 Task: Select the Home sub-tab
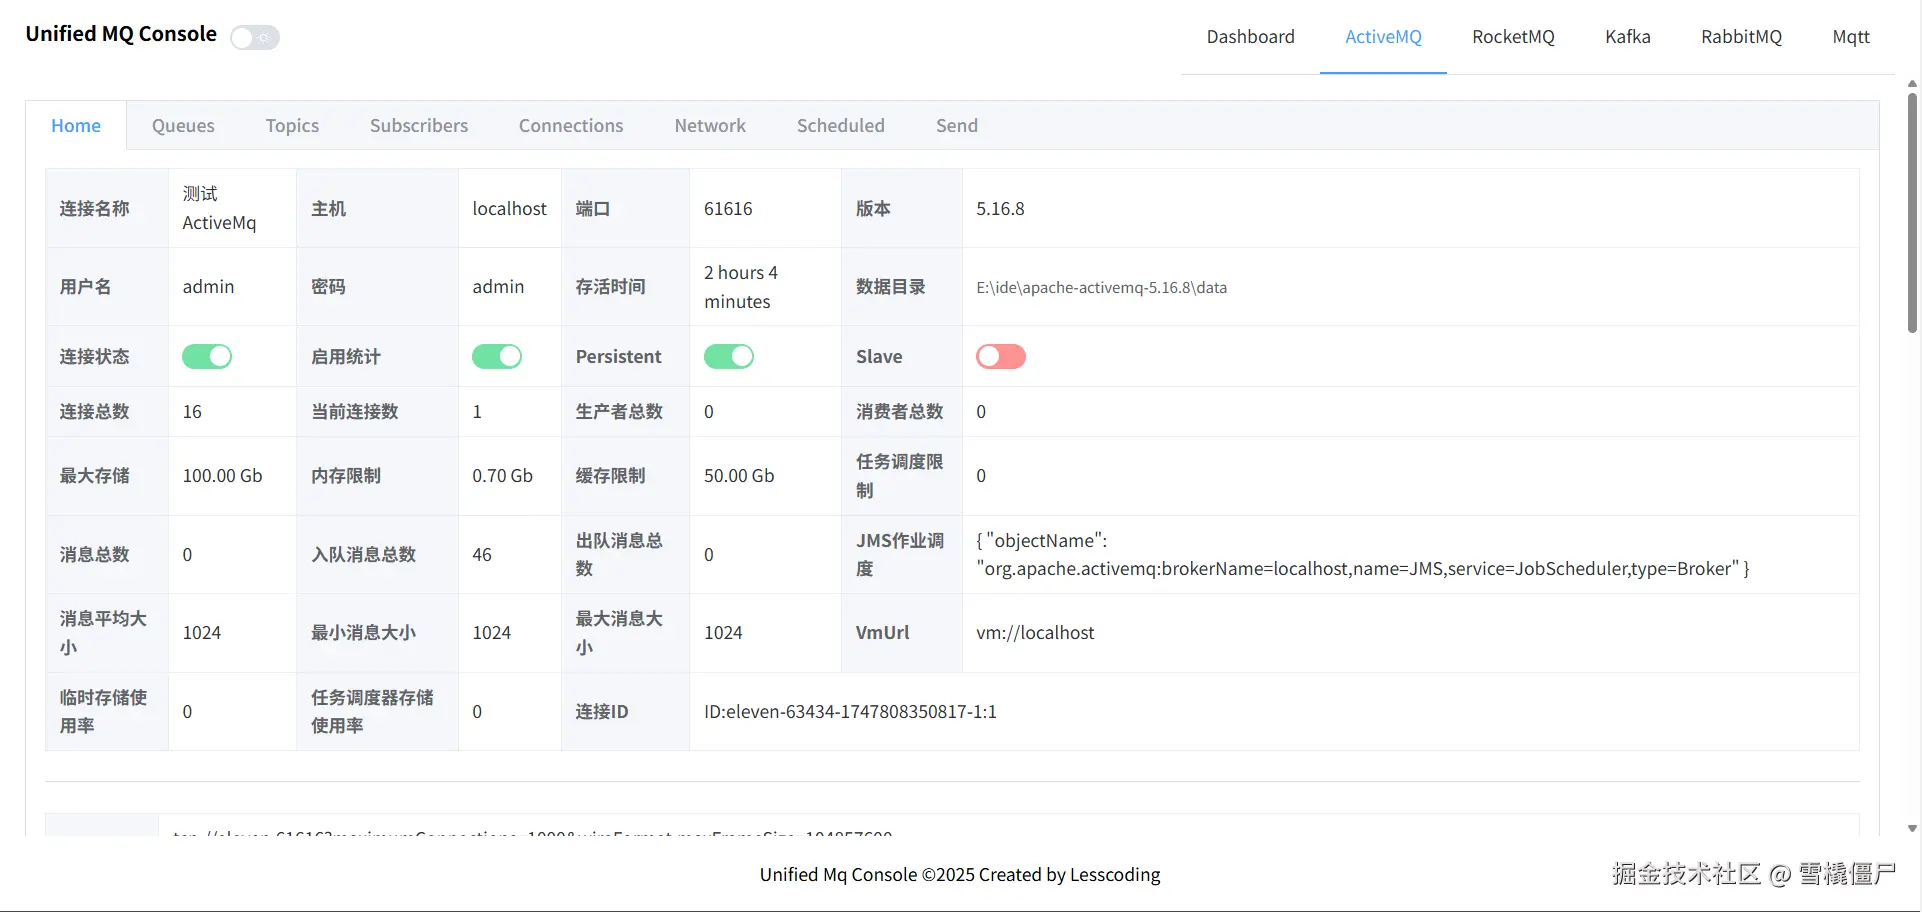click(x=76, y=126)
